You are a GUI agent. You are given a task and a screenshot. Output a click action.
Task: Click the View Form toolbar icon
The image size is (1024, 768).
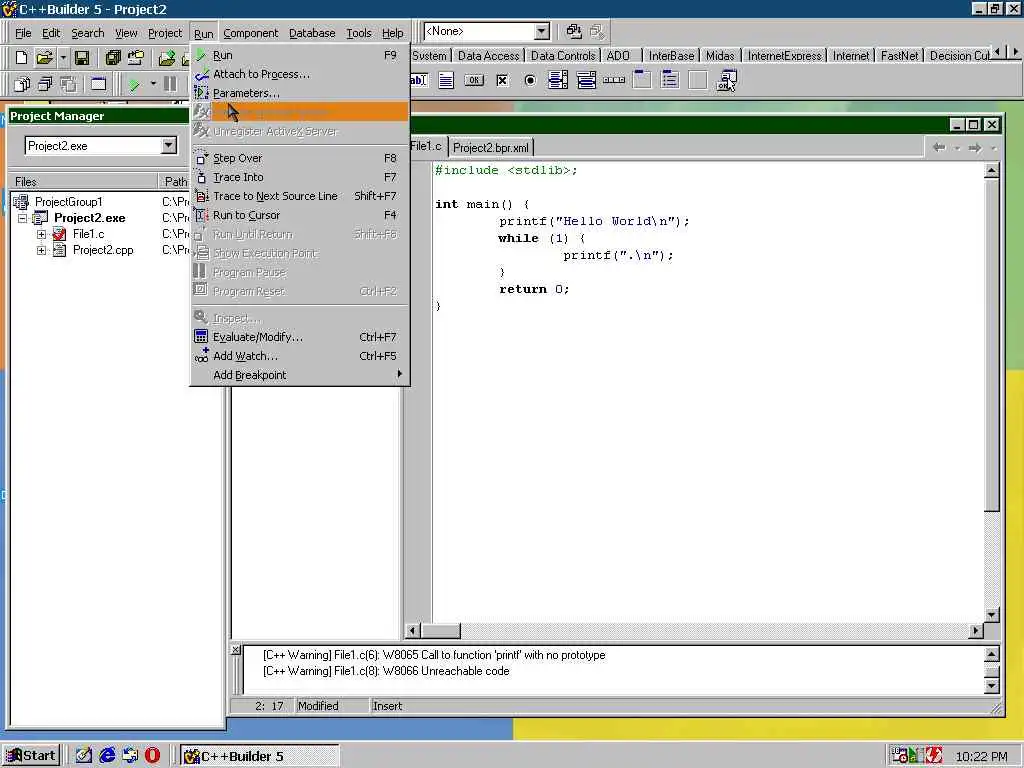(x=45, y=84)
